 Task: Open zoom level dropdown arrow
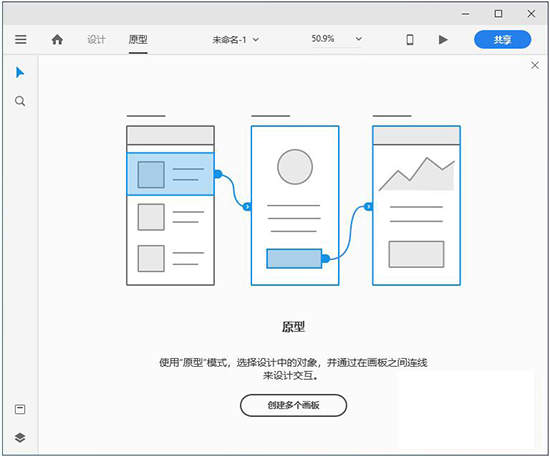pyautogui.click(x=358, y=39)
